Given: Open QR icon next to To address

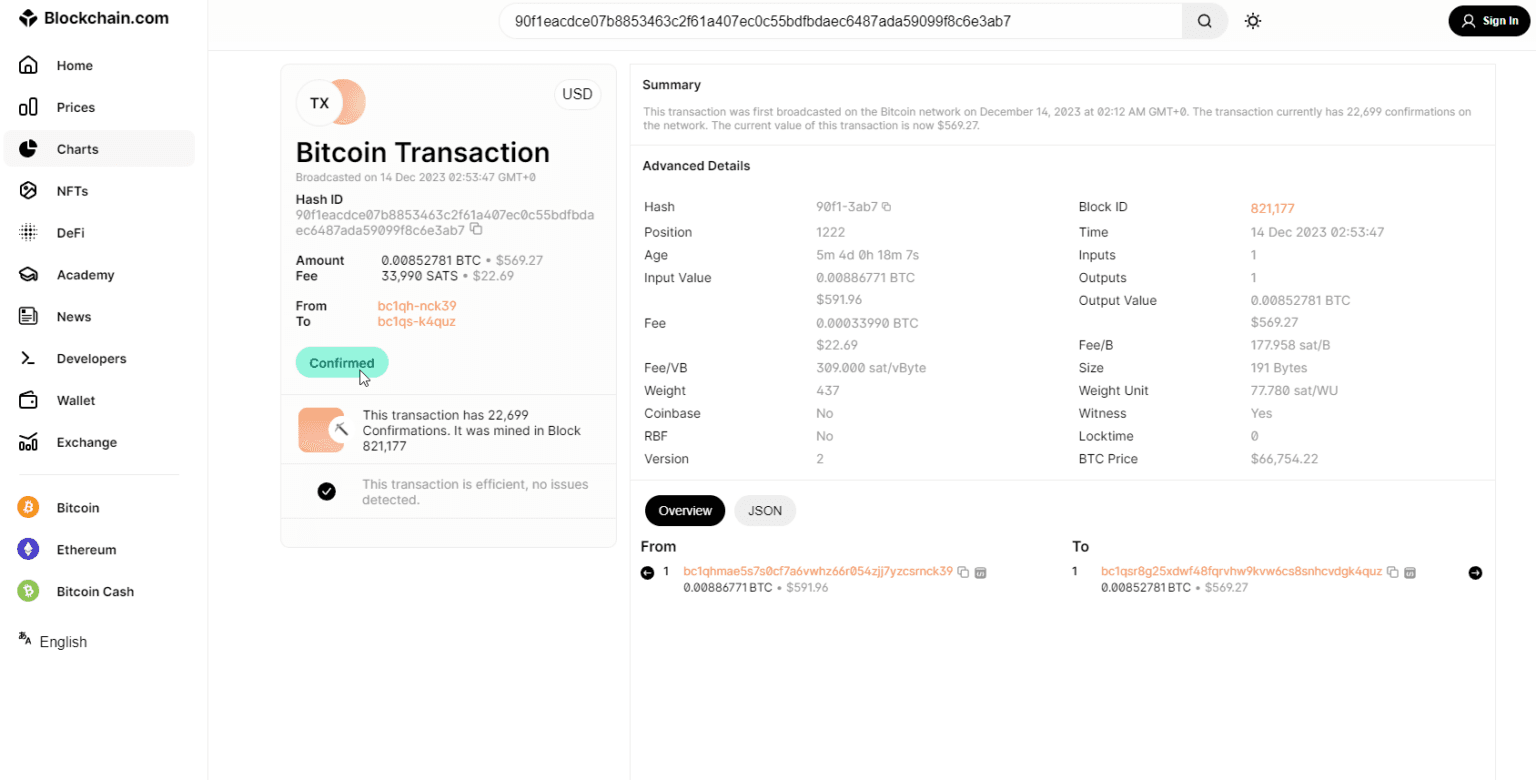Looking at the screenshot, I should pos(1409,572).
